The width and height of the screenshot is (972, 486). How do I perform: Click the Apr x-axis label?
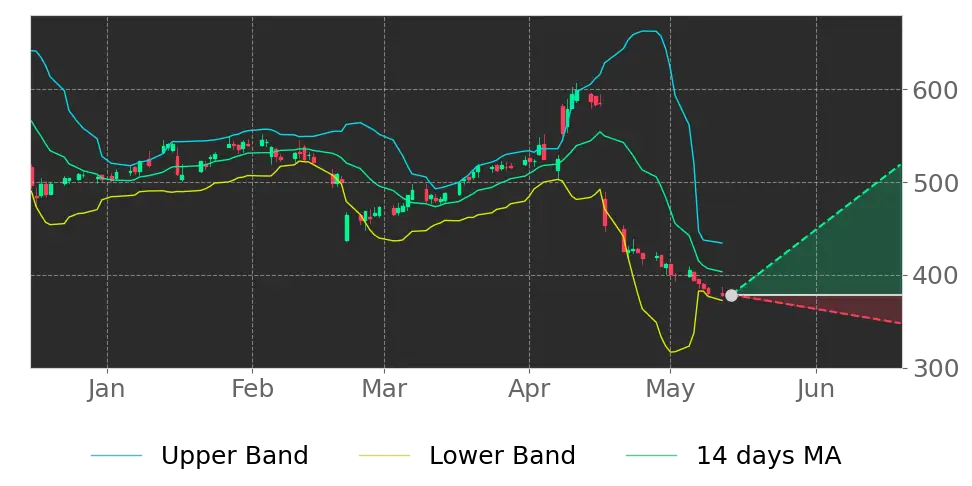[529, 389]
